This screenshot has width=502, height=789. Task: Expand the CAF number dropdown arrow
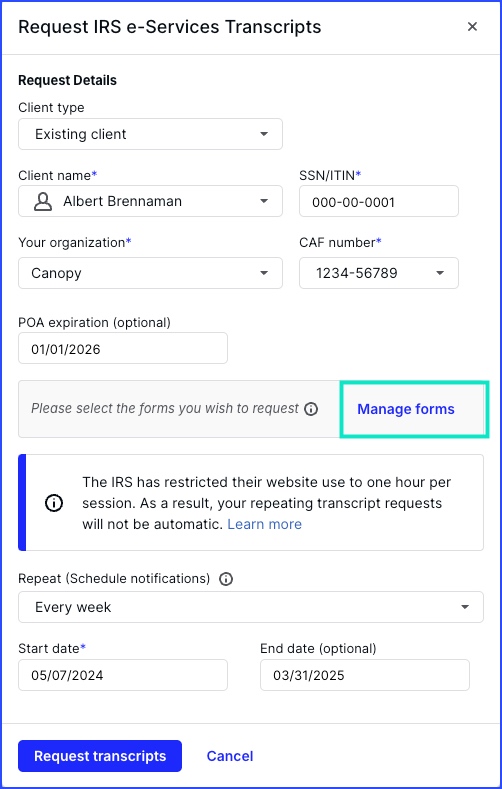(x=440, y=273)
